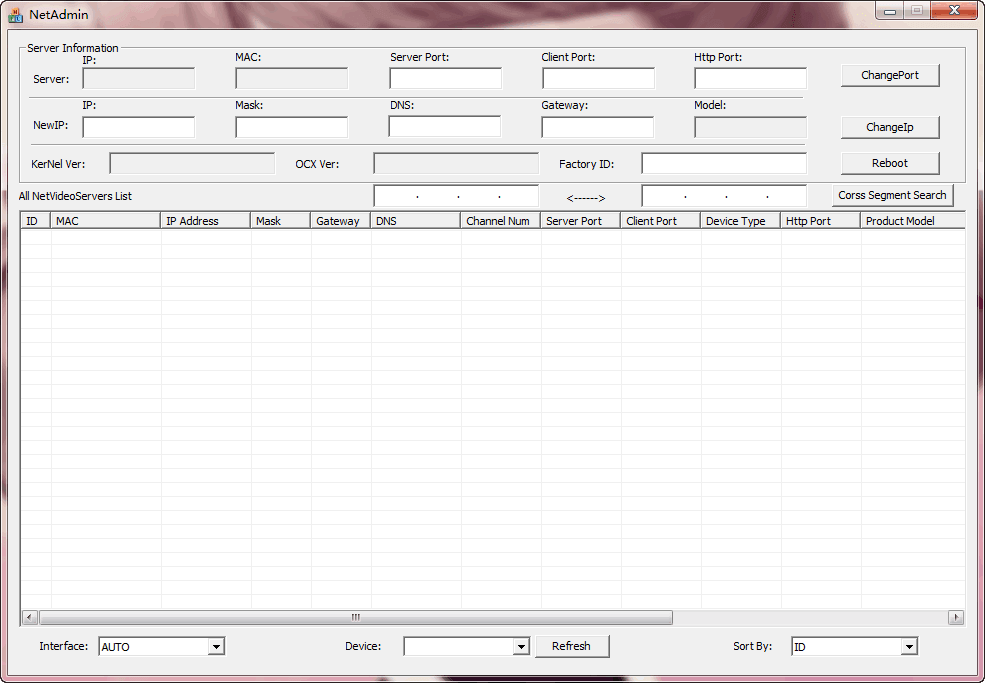Expand the Device combo box
Screen dimensions: 985x683
(x=520, y=647)
